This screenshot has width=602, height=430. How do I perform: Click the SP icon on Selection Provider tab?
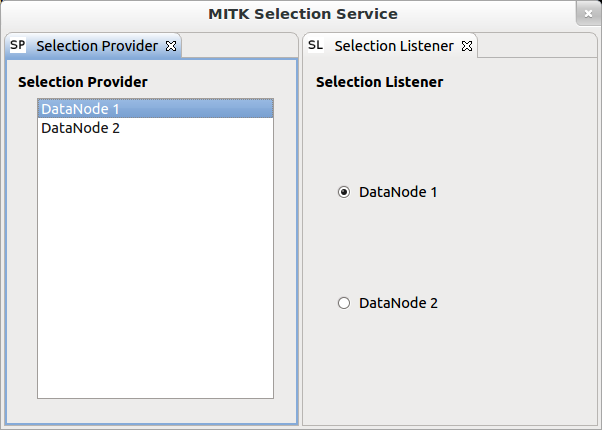point(18,45)
